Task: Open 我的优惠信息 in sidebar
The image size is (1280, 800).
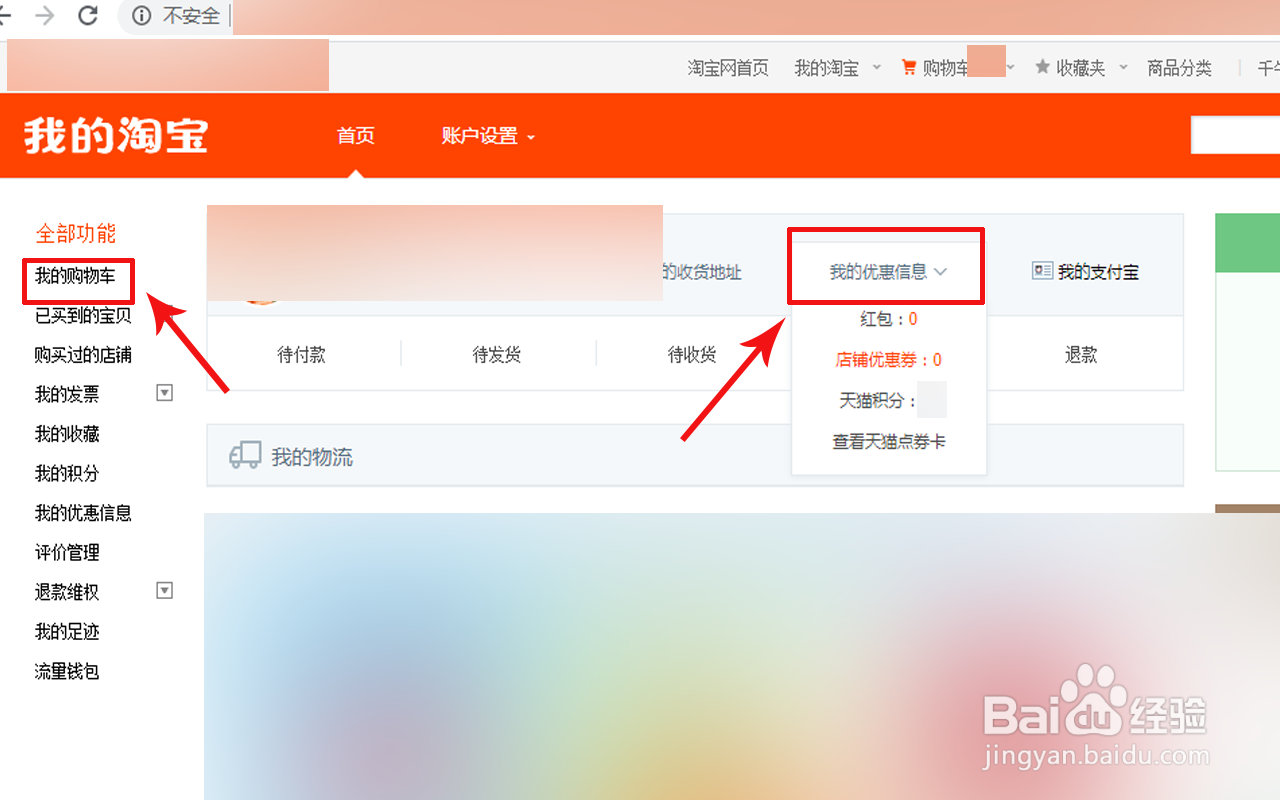Action: point(83,513)
